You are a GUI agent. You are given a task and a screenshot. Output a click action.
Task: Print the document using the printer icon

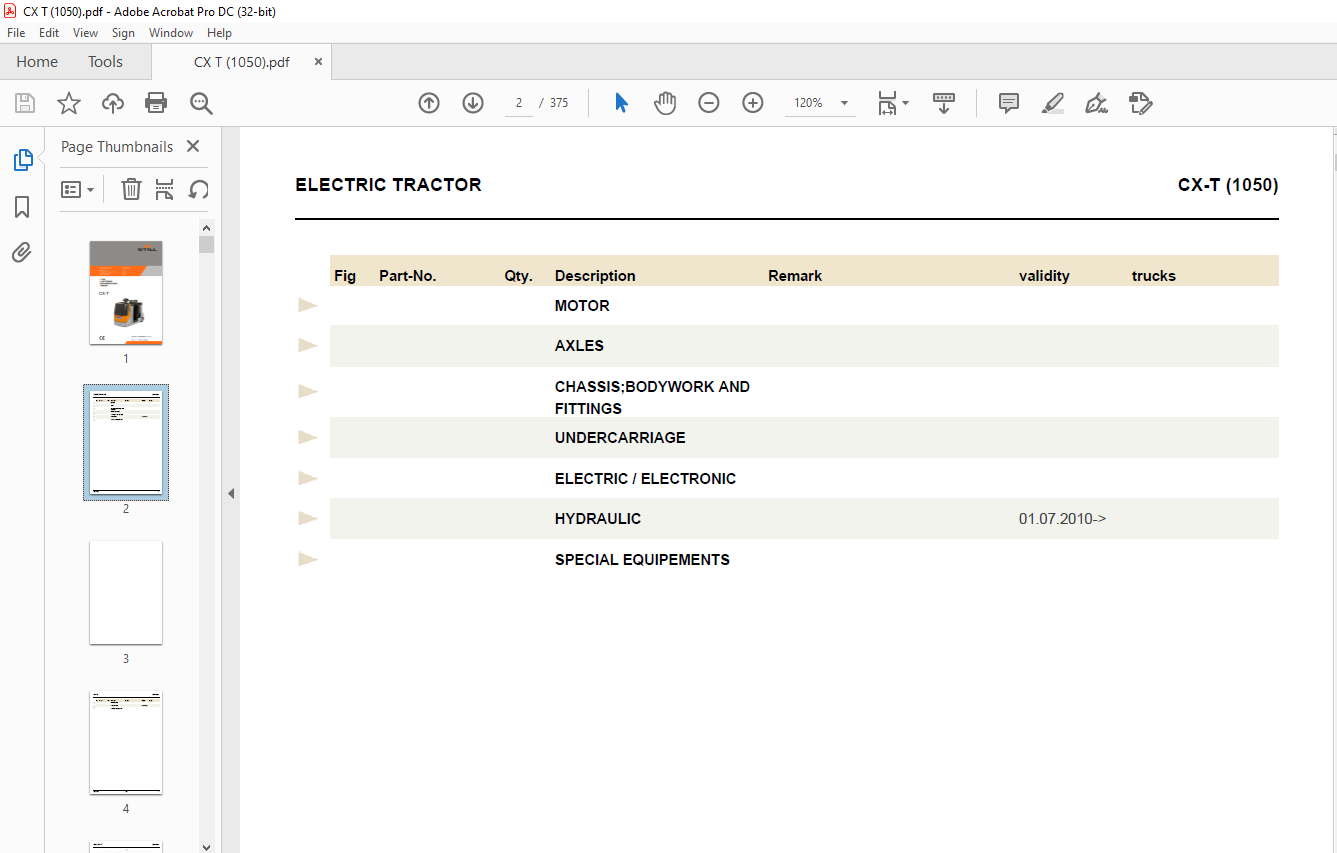tap(156, 103)
